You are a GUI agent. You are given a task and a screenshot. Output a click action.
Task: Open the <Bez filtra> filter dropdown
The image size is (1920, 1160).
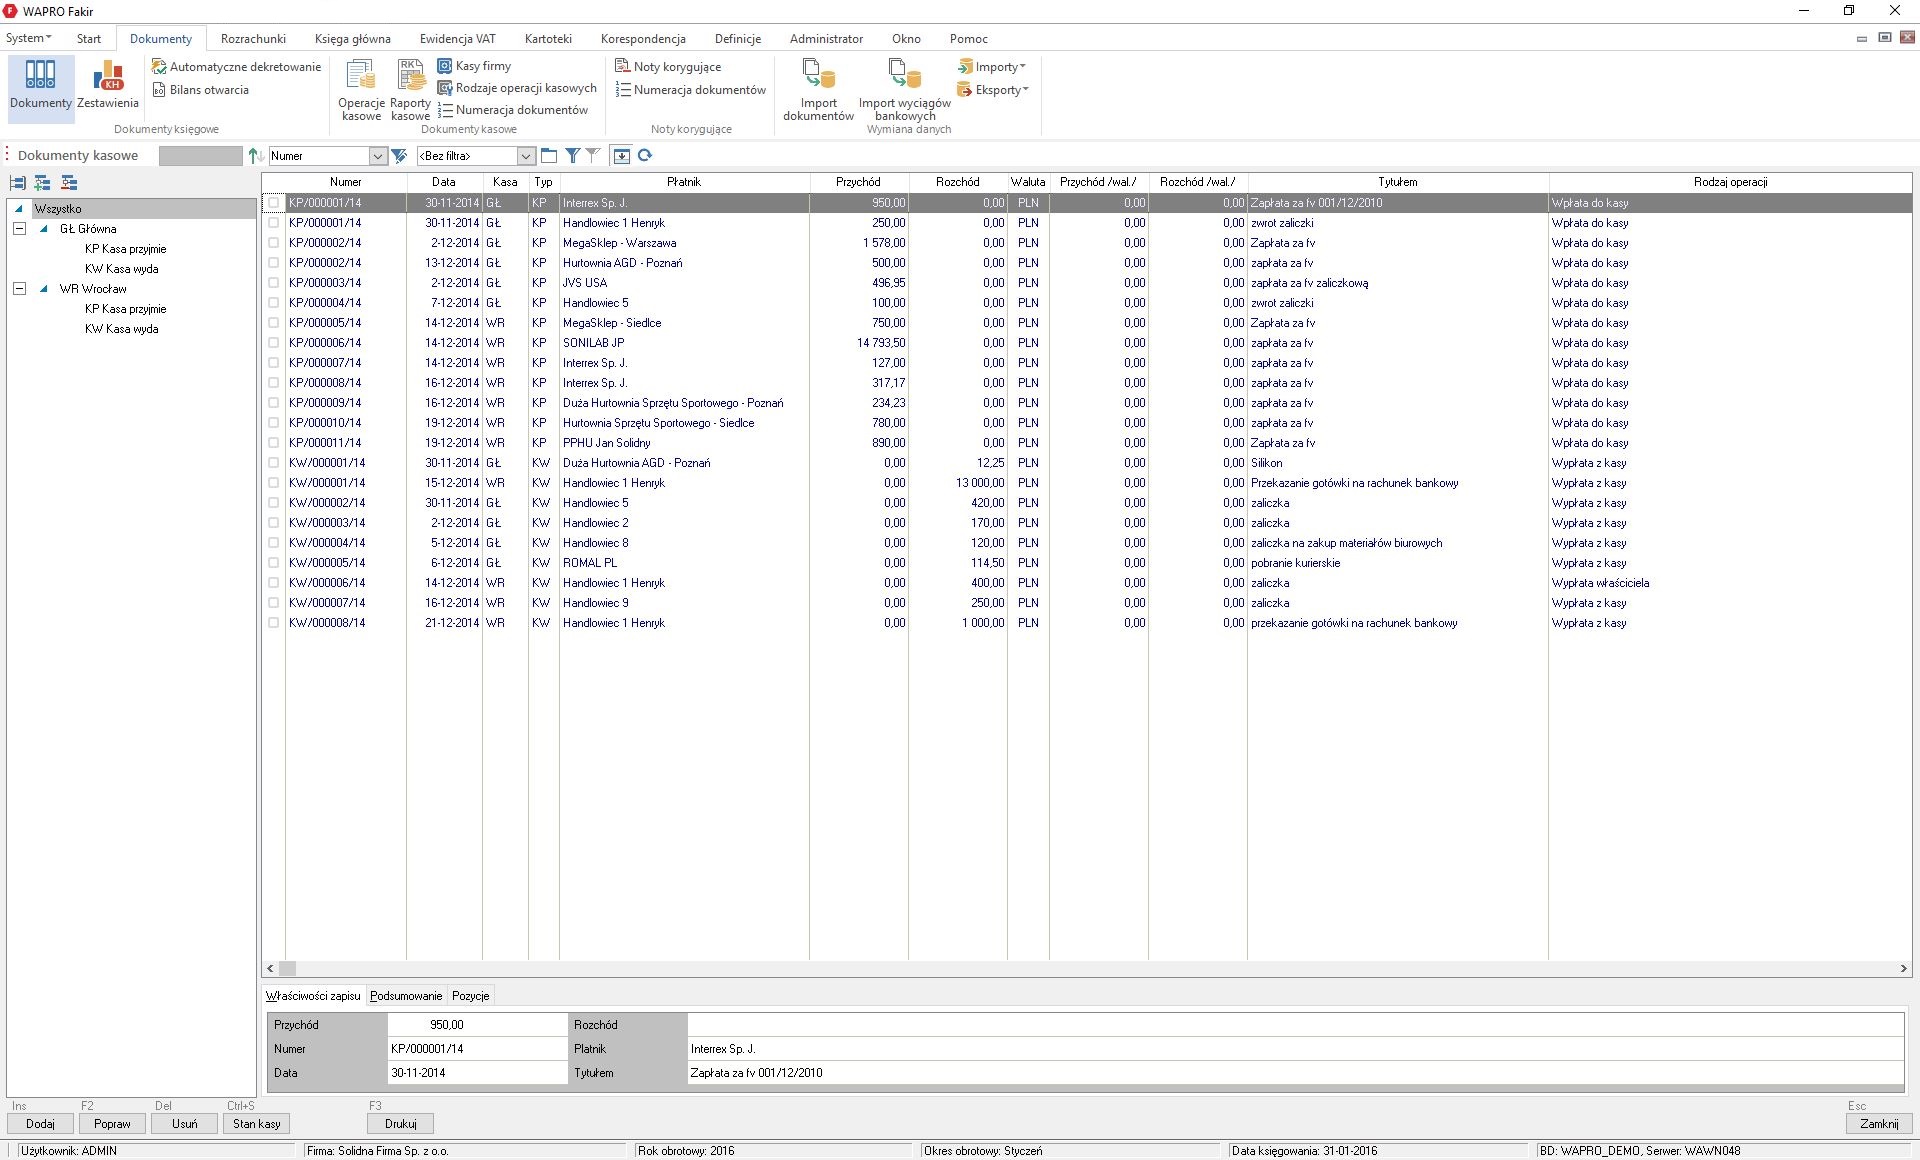[525, 156]
